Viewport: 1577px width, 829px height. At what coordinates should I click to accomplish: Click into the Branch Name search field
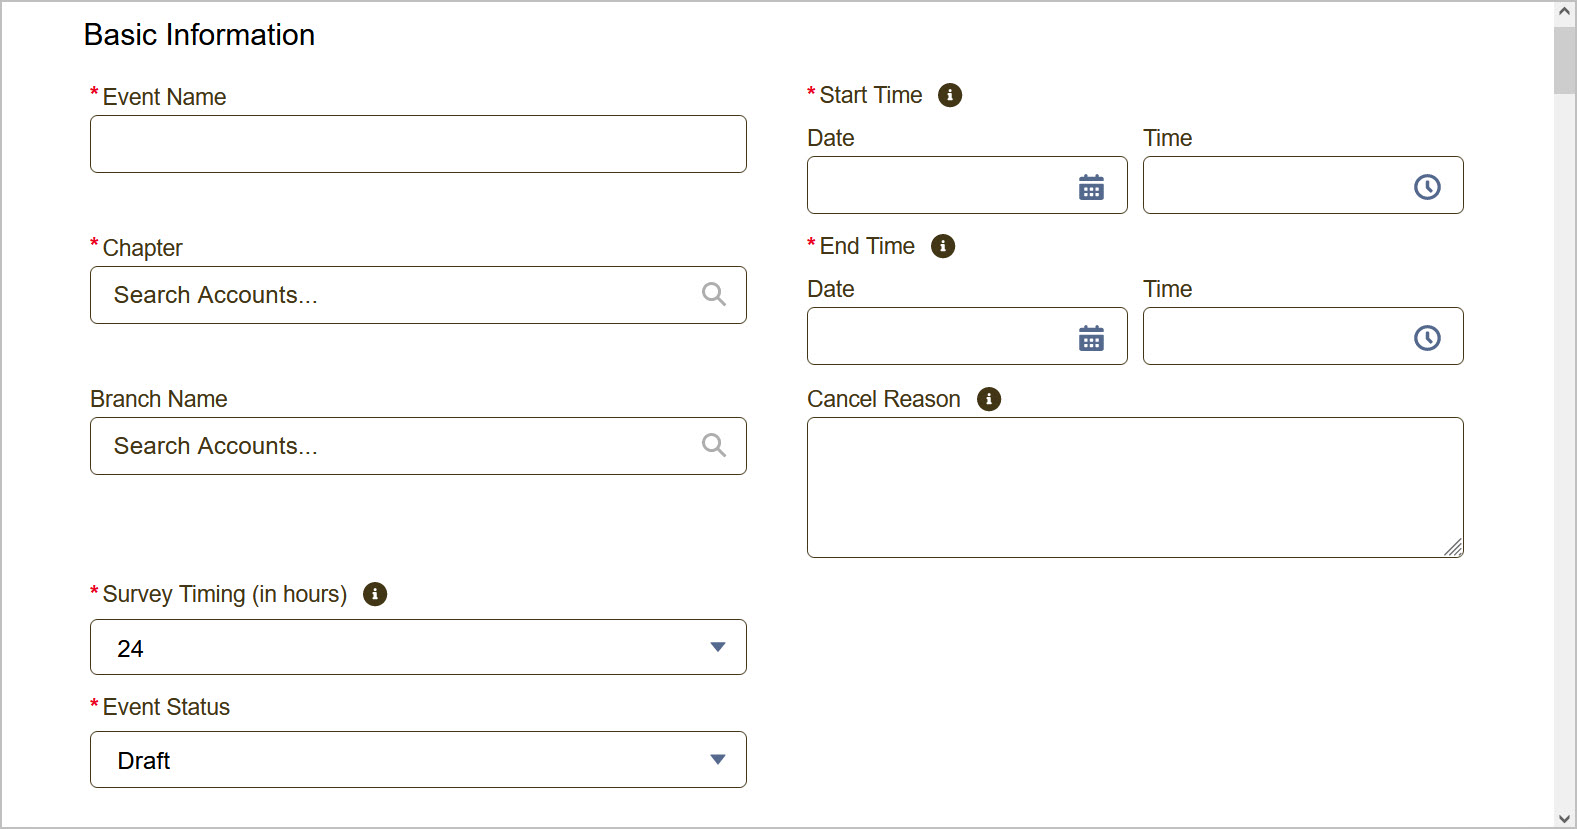click(x=400, y=446)
